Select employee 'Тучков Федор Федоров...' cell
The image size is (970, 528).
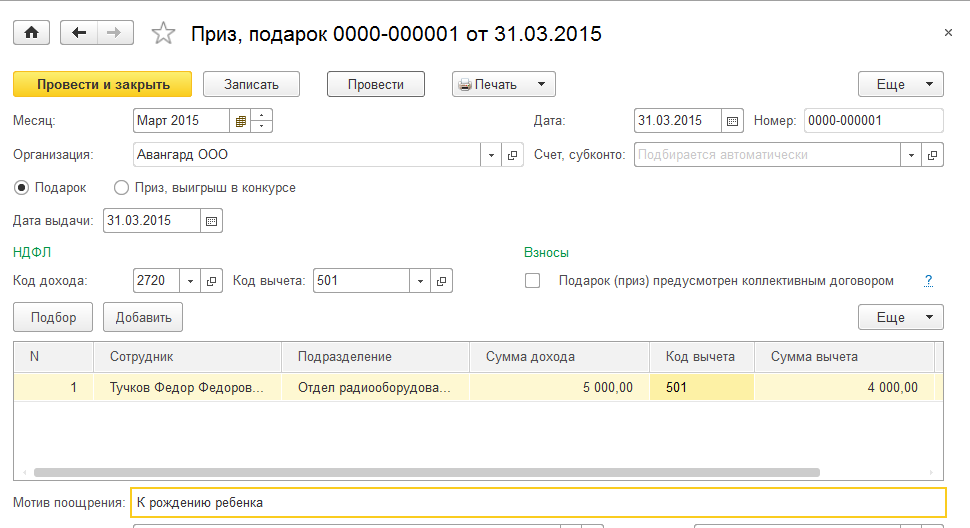[187, 388]
